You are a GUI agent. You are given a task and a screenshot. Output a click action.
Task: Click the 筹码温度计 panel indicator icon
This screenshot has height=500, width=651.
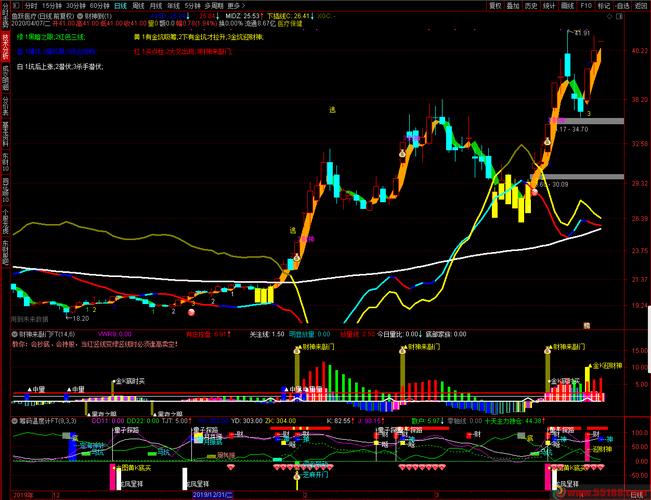pyautogui.click(x=15, y=421)
